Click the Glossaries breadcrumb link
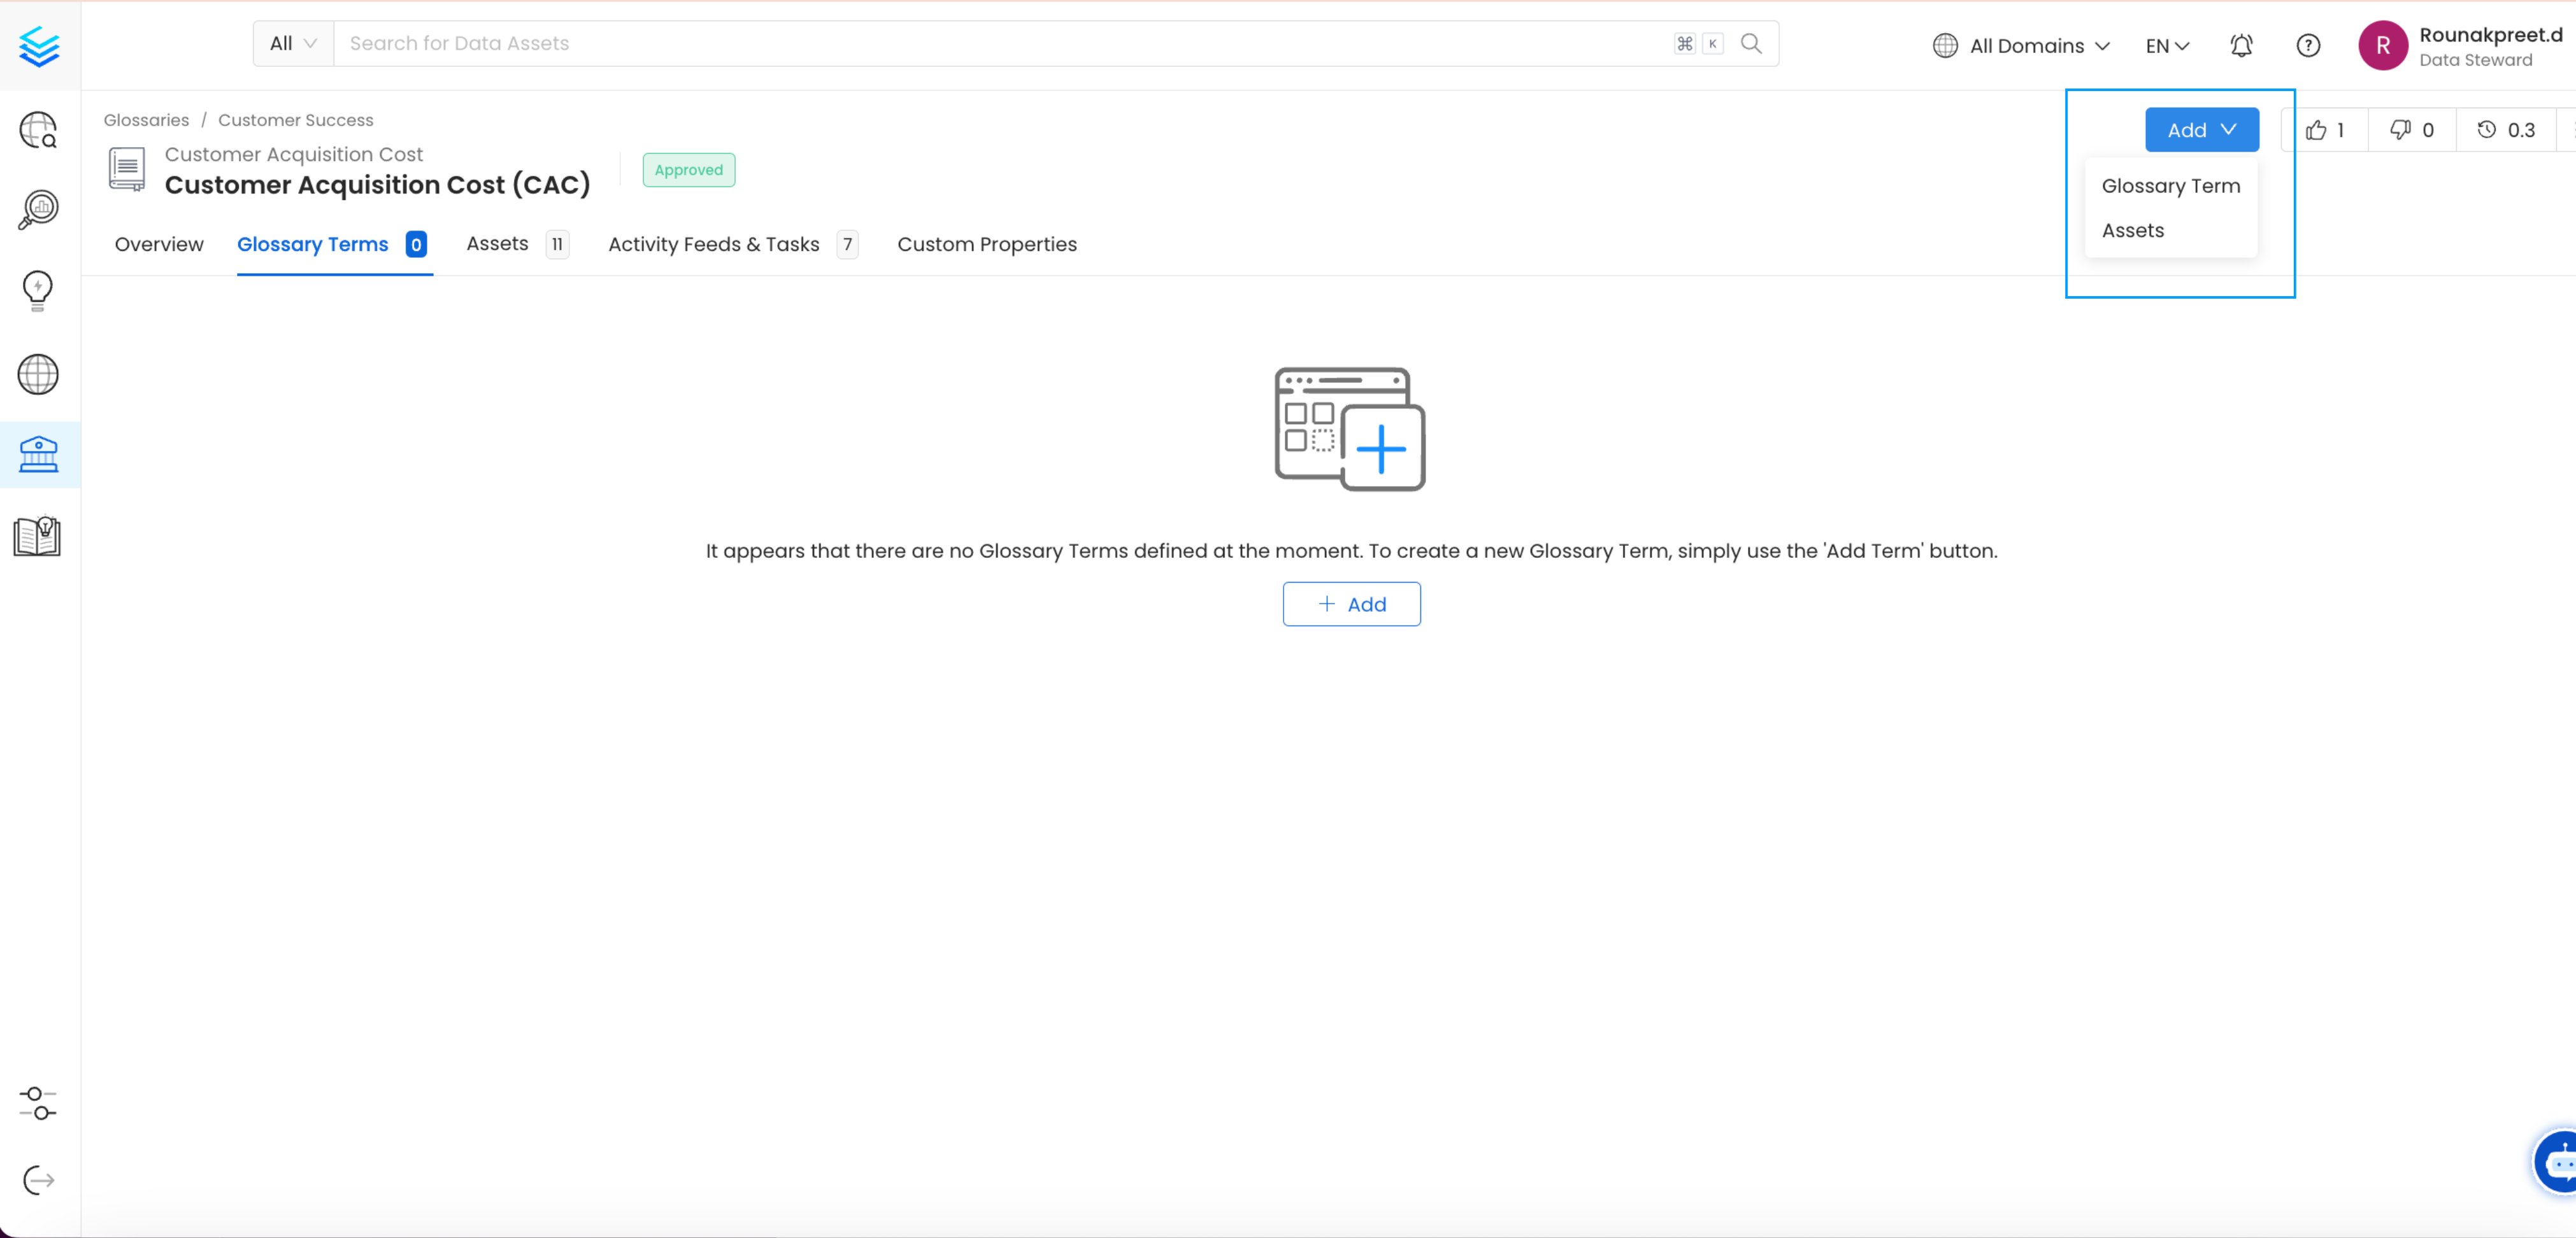The width and height of the screenshot is (2576, 1238). (146, 120)
